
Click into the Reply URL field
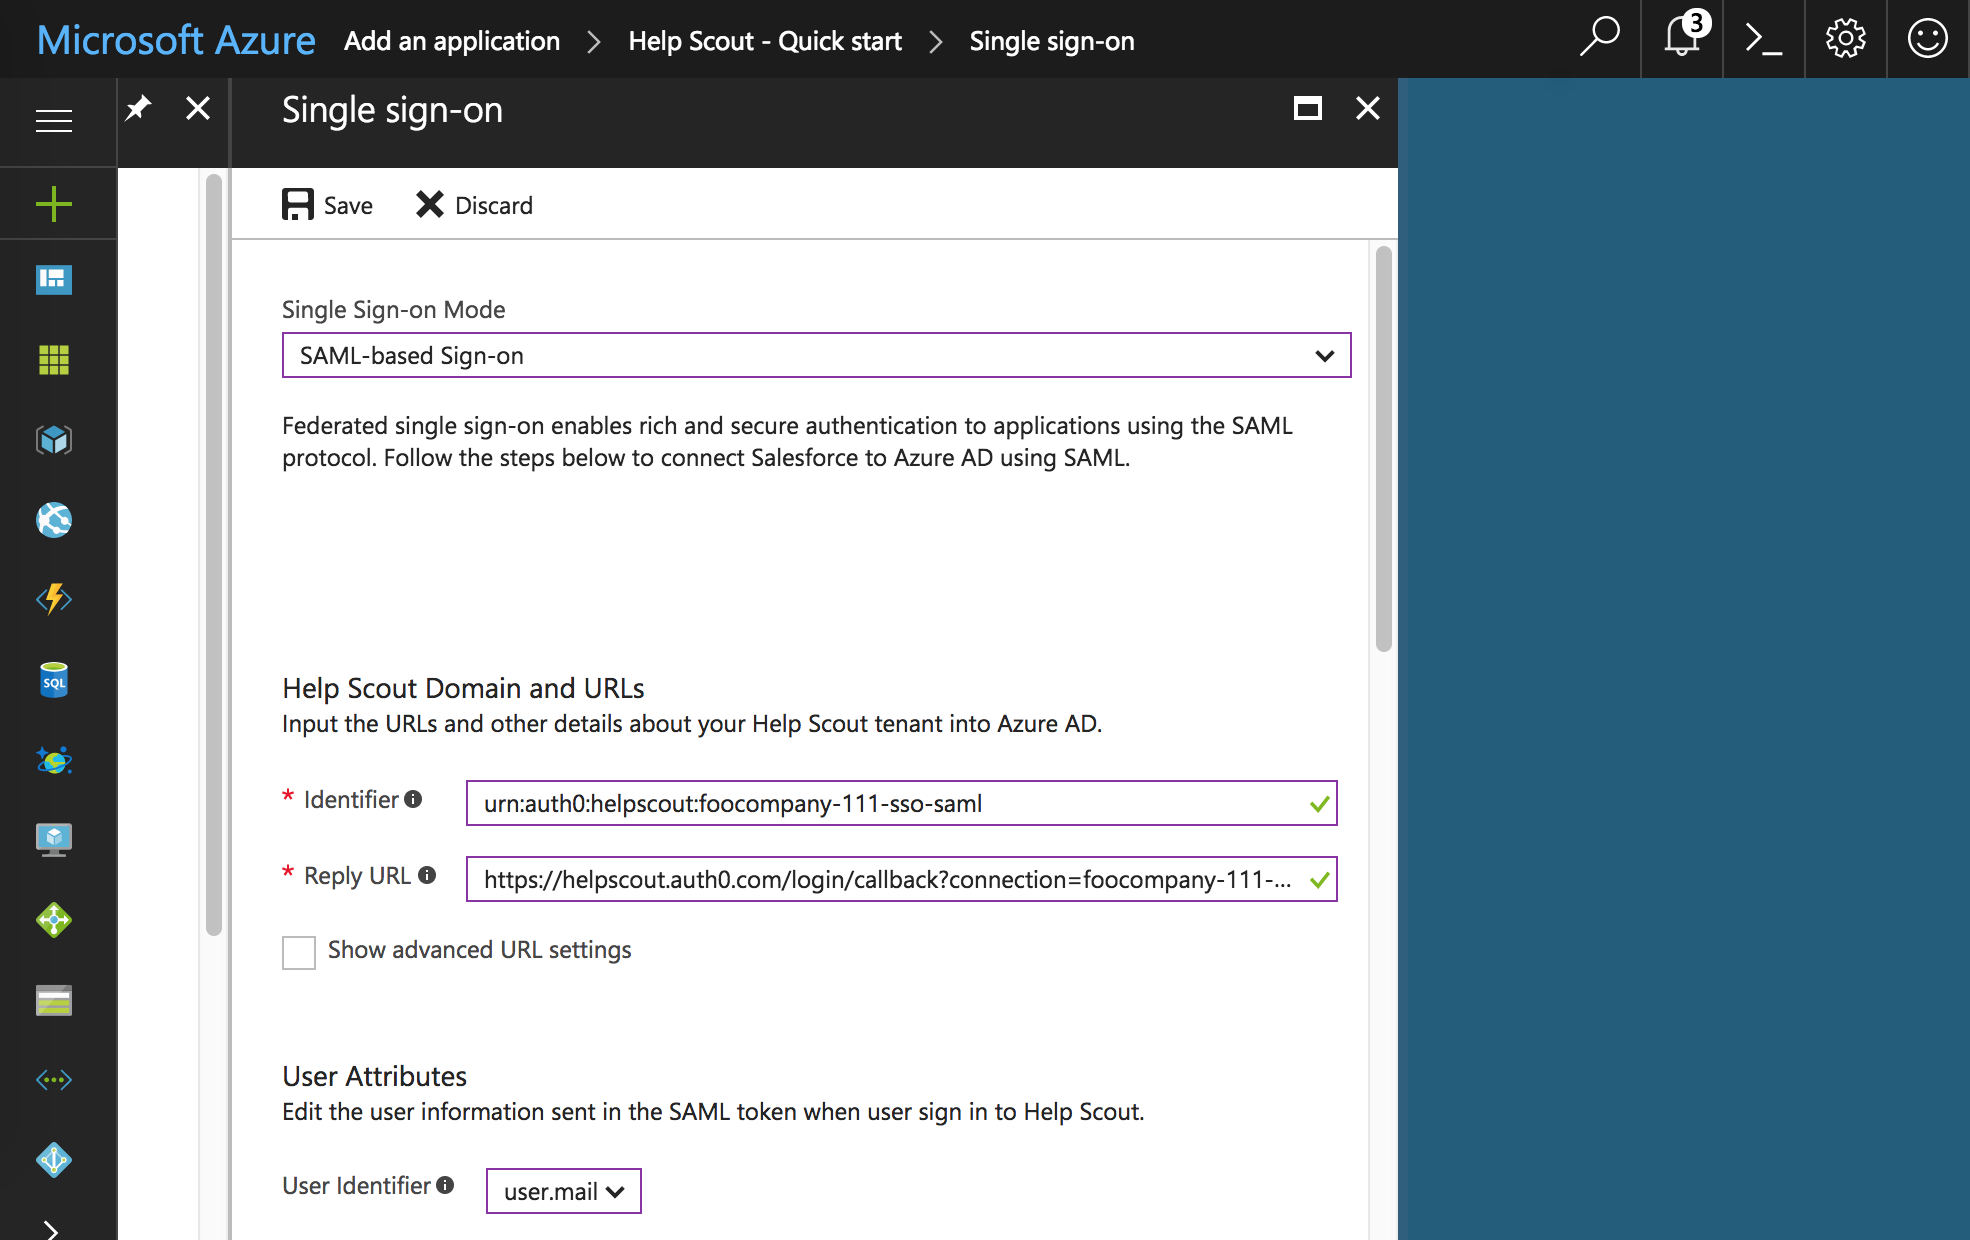(x=886, y=879)
